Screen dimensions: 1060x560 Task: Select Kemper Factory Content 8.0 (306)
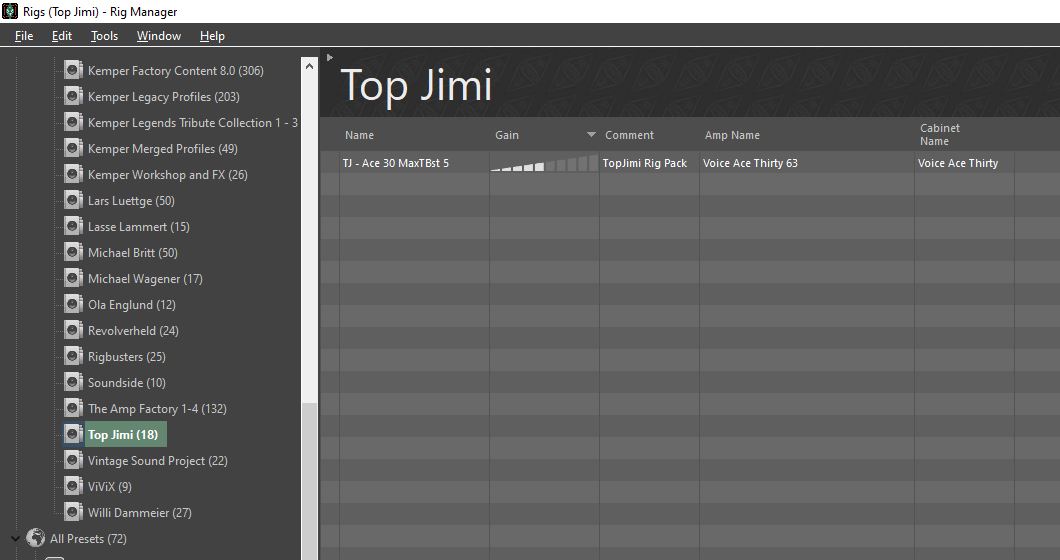coord(176,70)
